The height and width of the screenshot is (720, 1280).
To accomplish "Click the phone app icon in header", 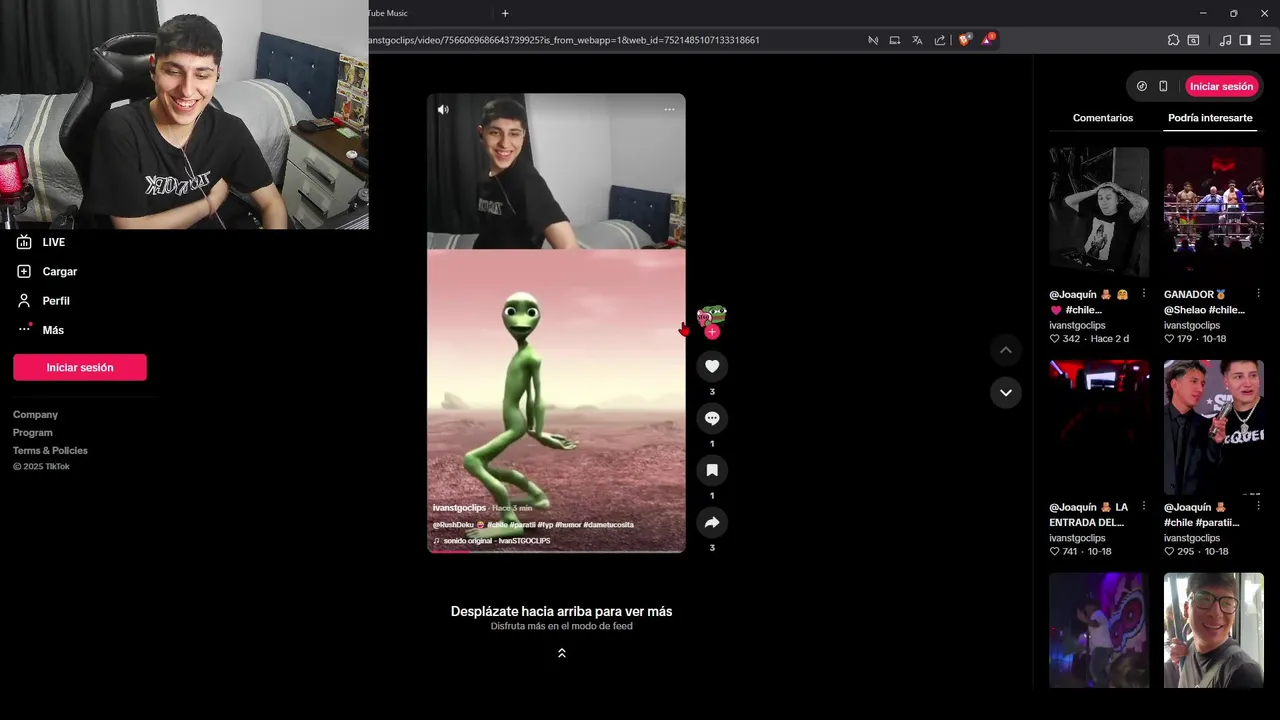I will tap(1163, 86).
